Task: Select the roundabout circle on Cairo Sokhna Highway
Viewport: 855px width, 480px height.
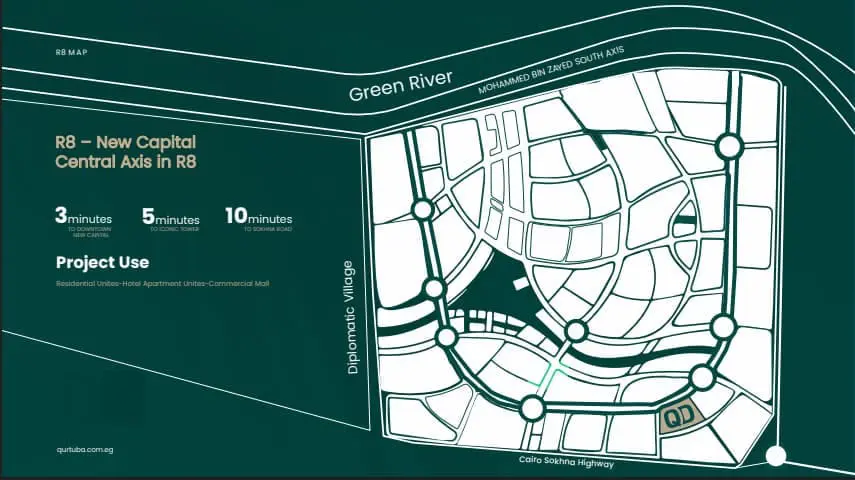Action: 775,457
